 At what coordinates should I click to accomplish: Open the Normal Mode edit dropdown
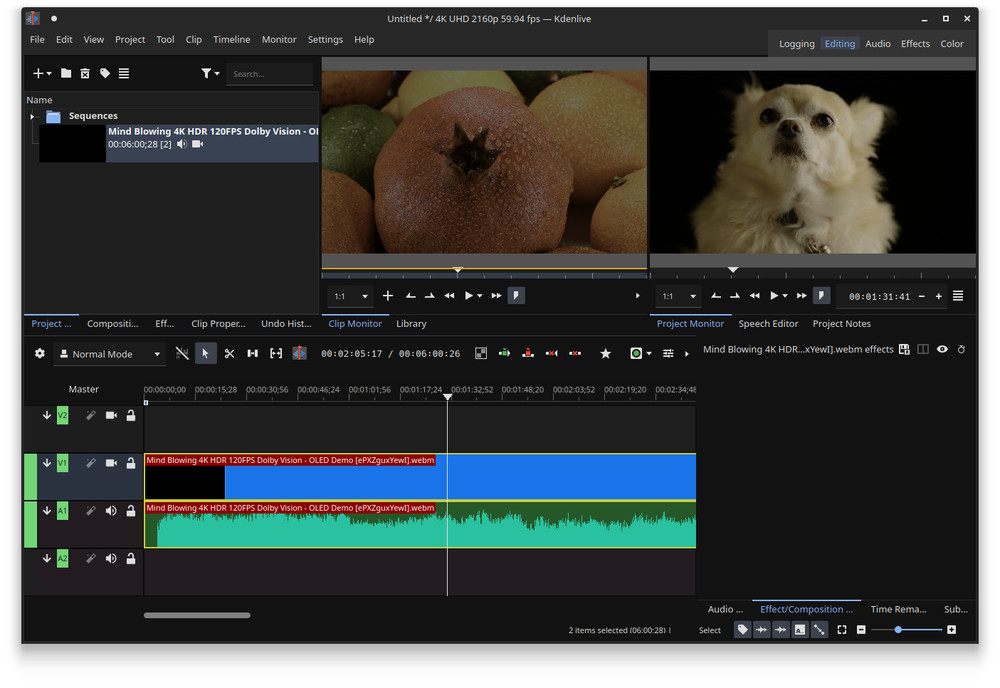click(x=110, y=354)
